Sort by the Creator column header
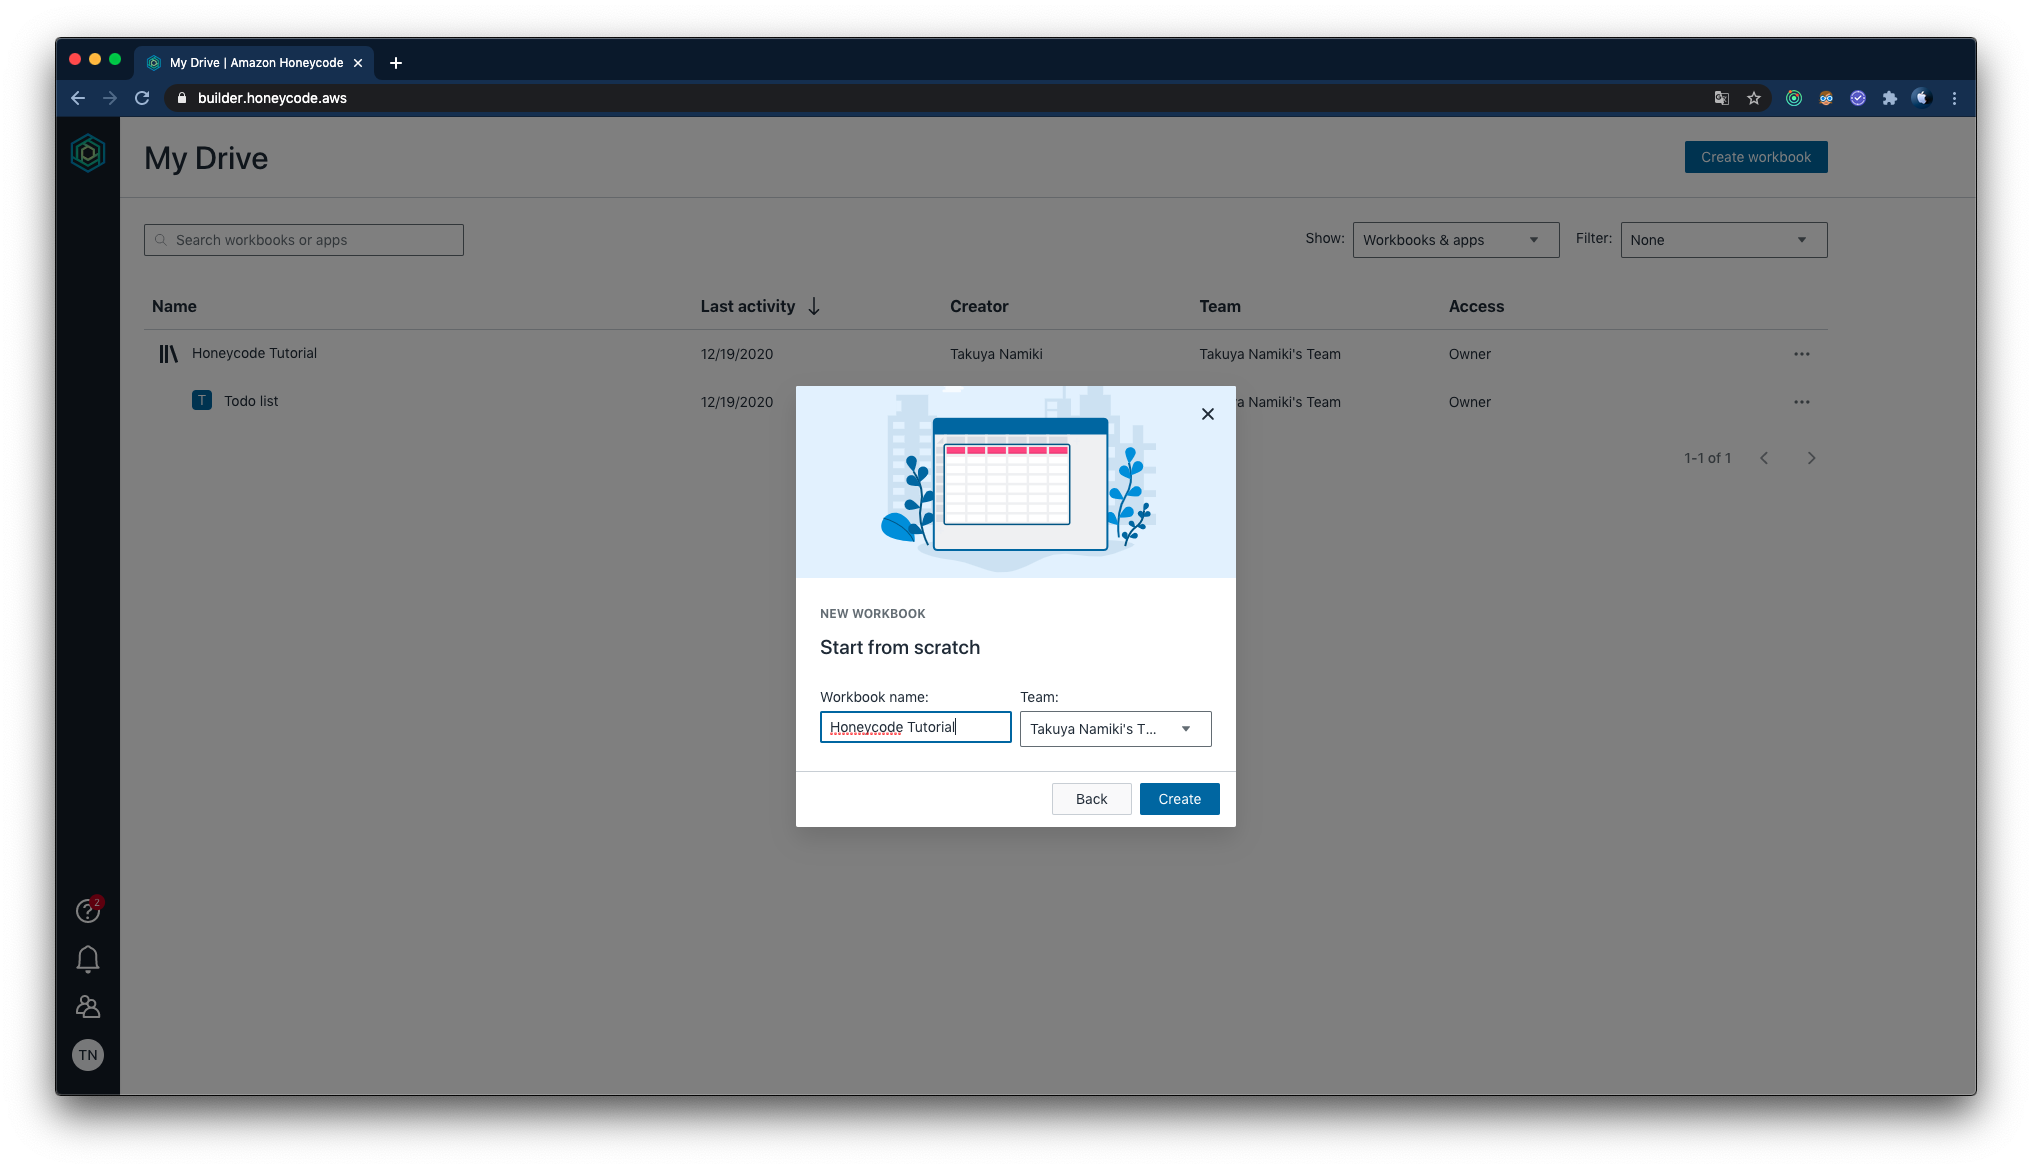This screenshot has width=2032, height=1169. pos(979,306)
